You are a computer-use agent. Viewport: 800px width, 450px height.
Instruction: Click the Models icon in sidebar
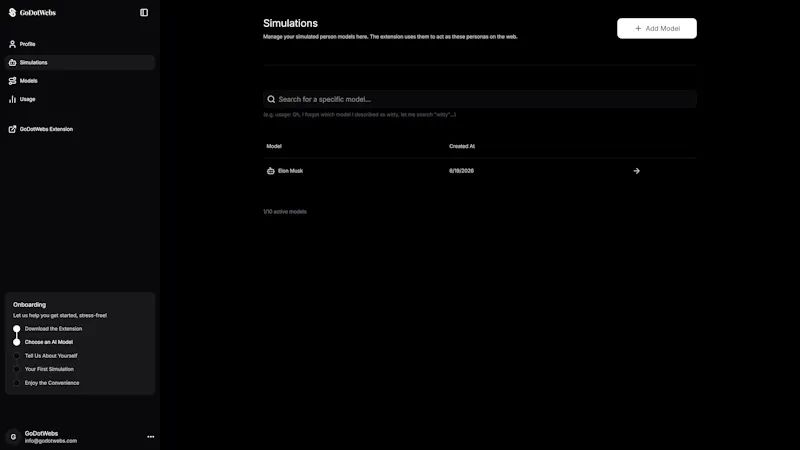tap(12, 81)
